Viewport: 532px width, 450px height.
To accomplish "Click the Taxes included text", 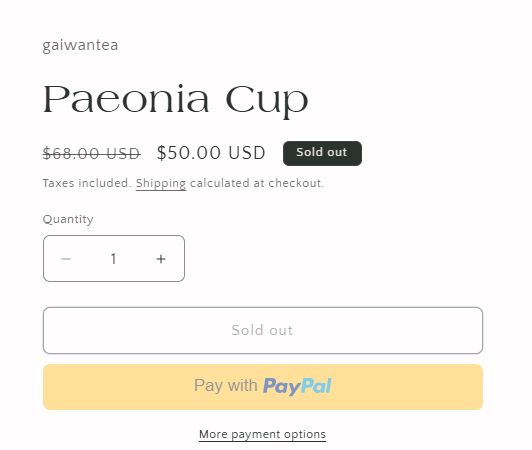I will click(87, 183).
